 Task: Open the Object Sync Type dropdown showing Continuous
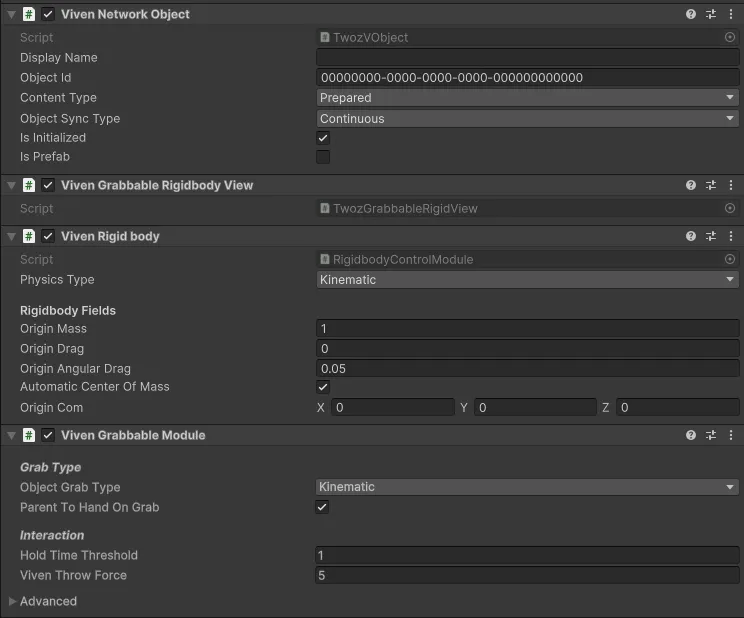(x=527, y=119)
